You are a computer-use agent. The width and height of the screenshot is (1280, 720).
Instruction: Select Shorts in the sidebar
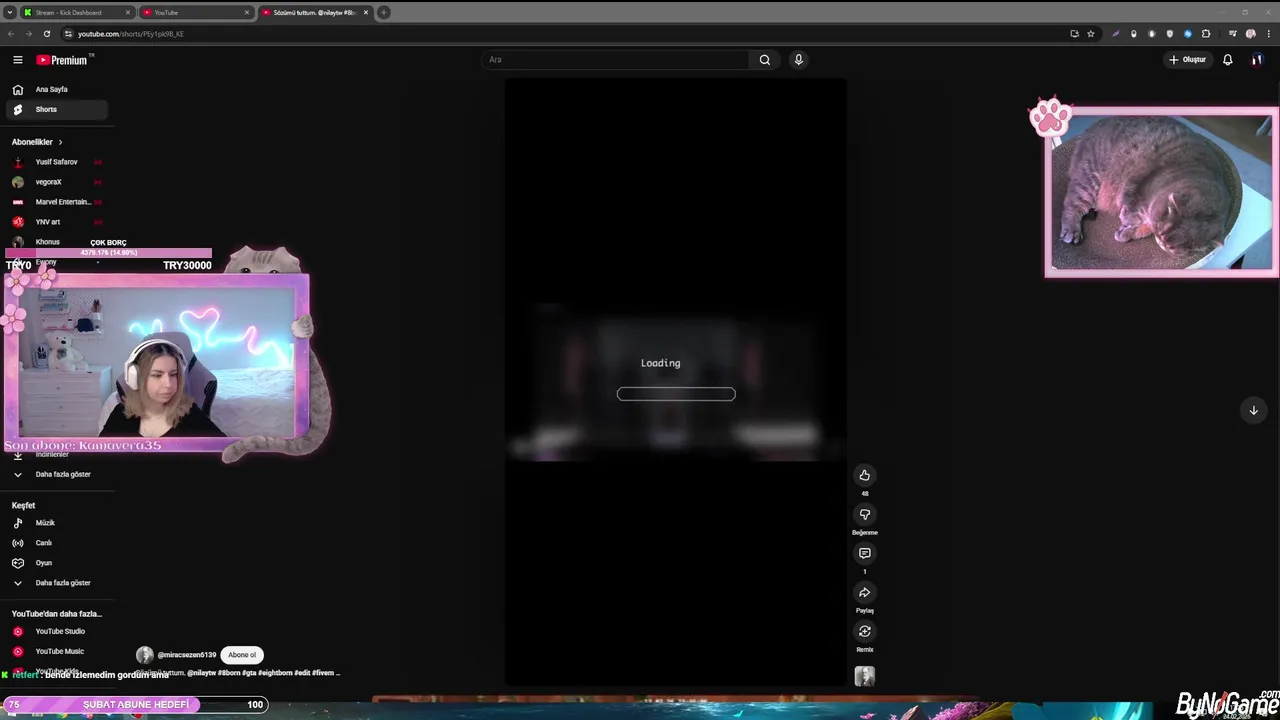[x=57, y=110]
